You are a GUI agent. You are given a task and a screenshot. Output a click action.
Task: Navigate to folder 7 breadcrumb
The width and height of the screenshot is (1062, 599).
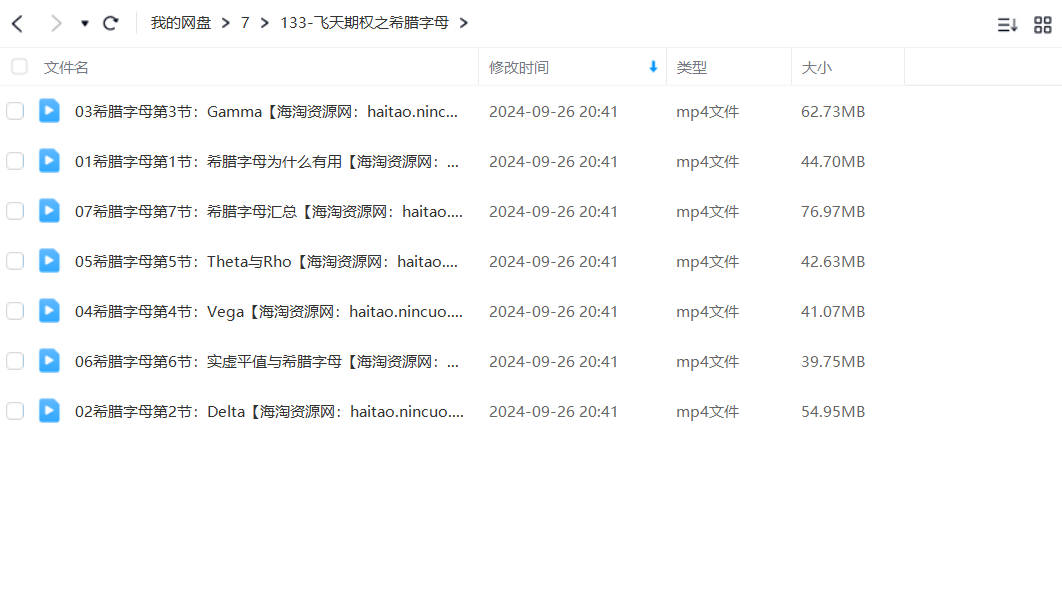(x=245, y=23)
